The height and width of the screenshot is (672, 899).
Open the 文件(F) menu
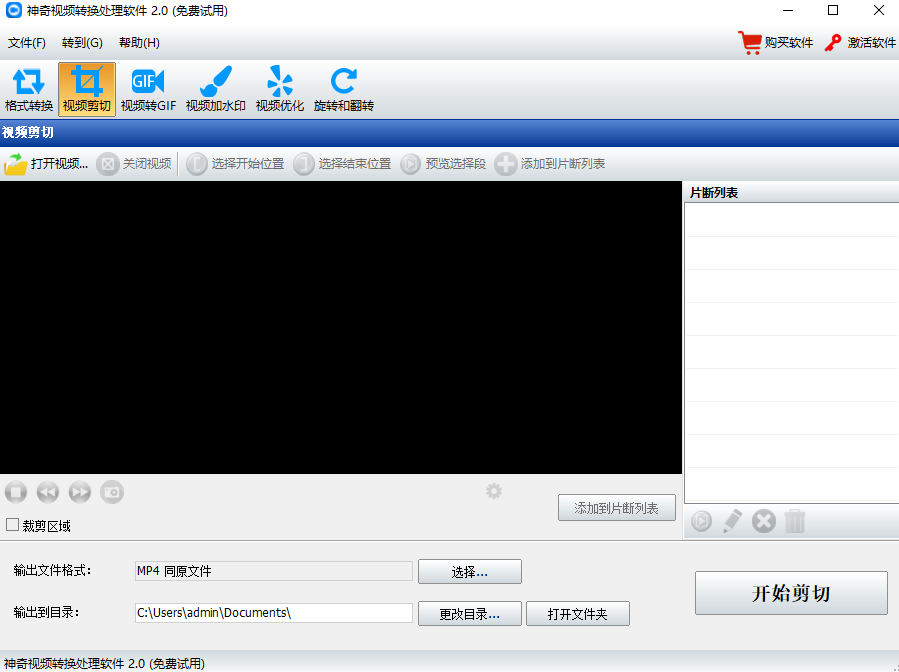pos(26,43)
